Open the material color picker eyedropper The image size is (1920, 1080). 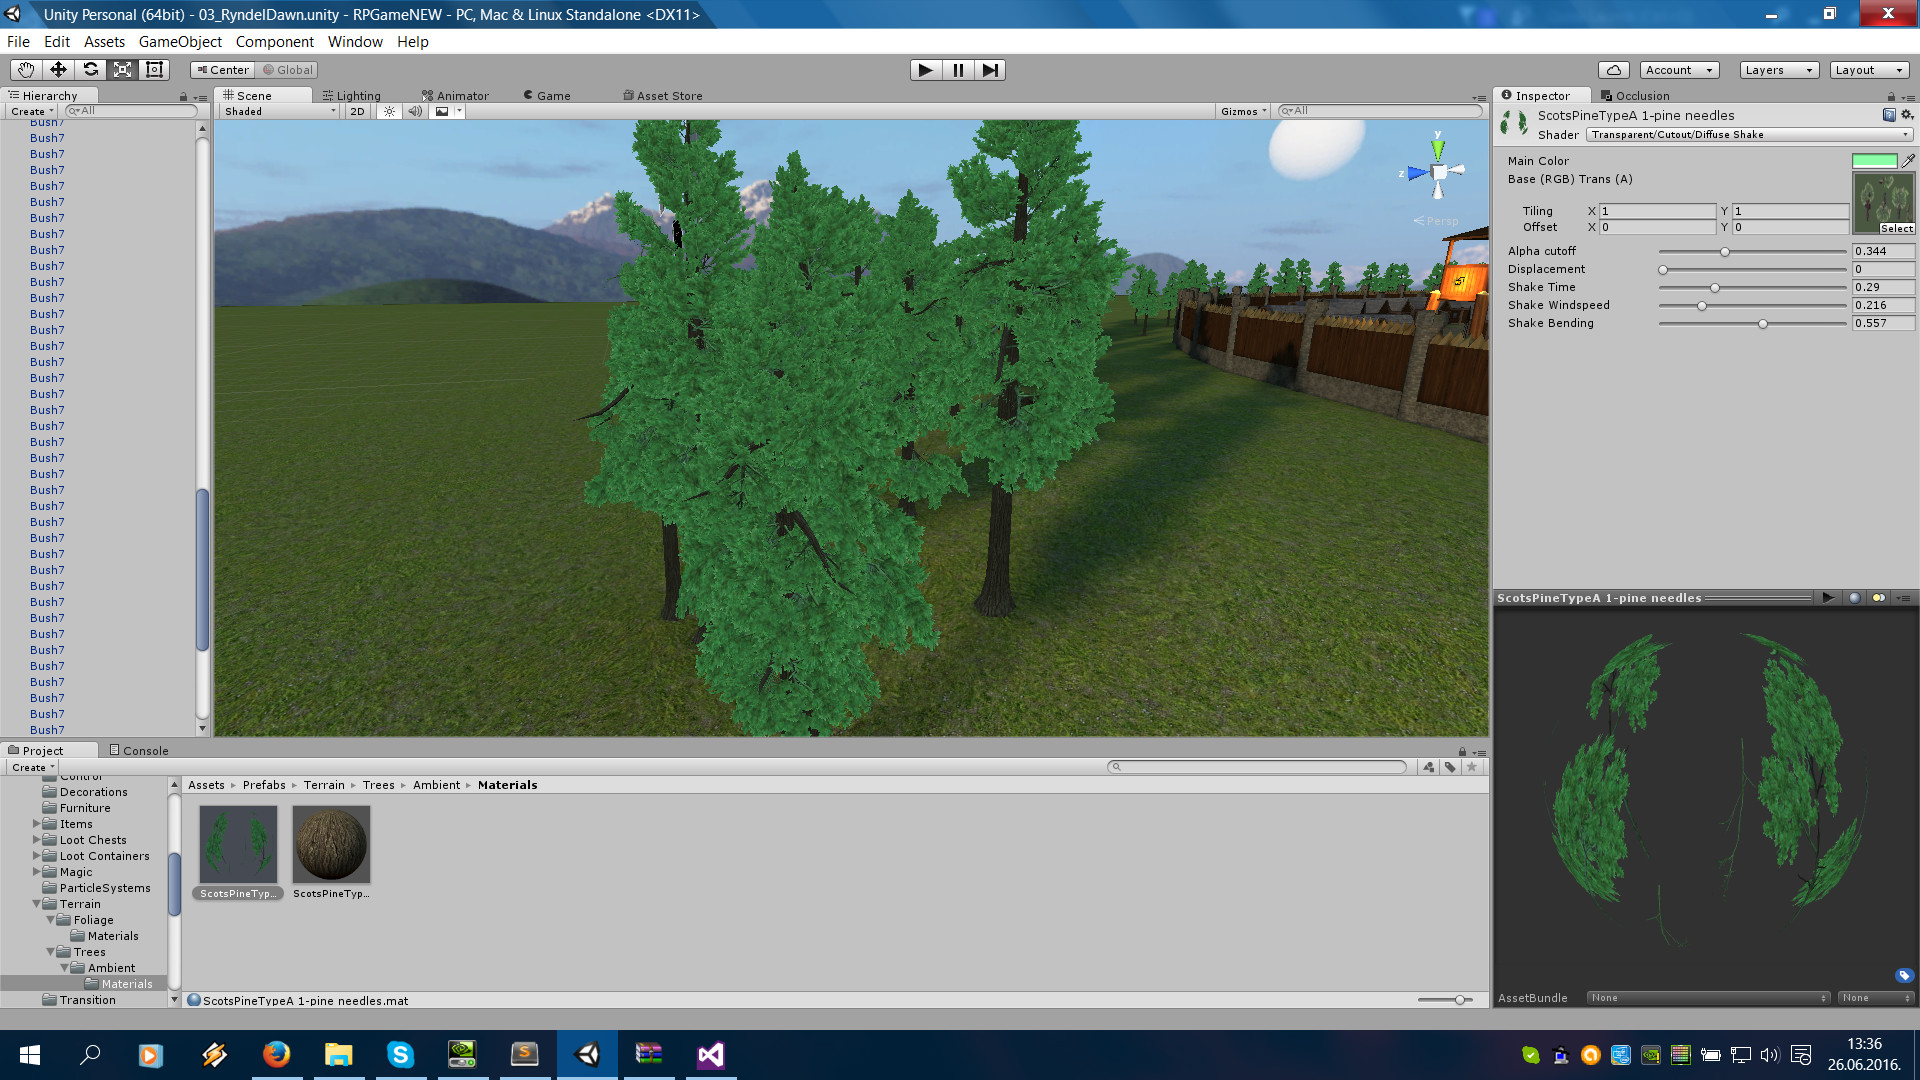[1910, 160]
